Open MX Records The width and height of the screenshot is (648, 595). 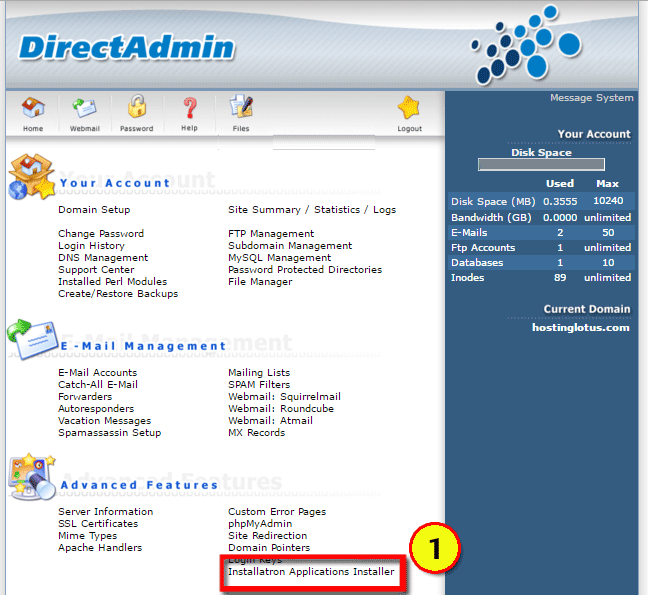(x=257, y=433)
